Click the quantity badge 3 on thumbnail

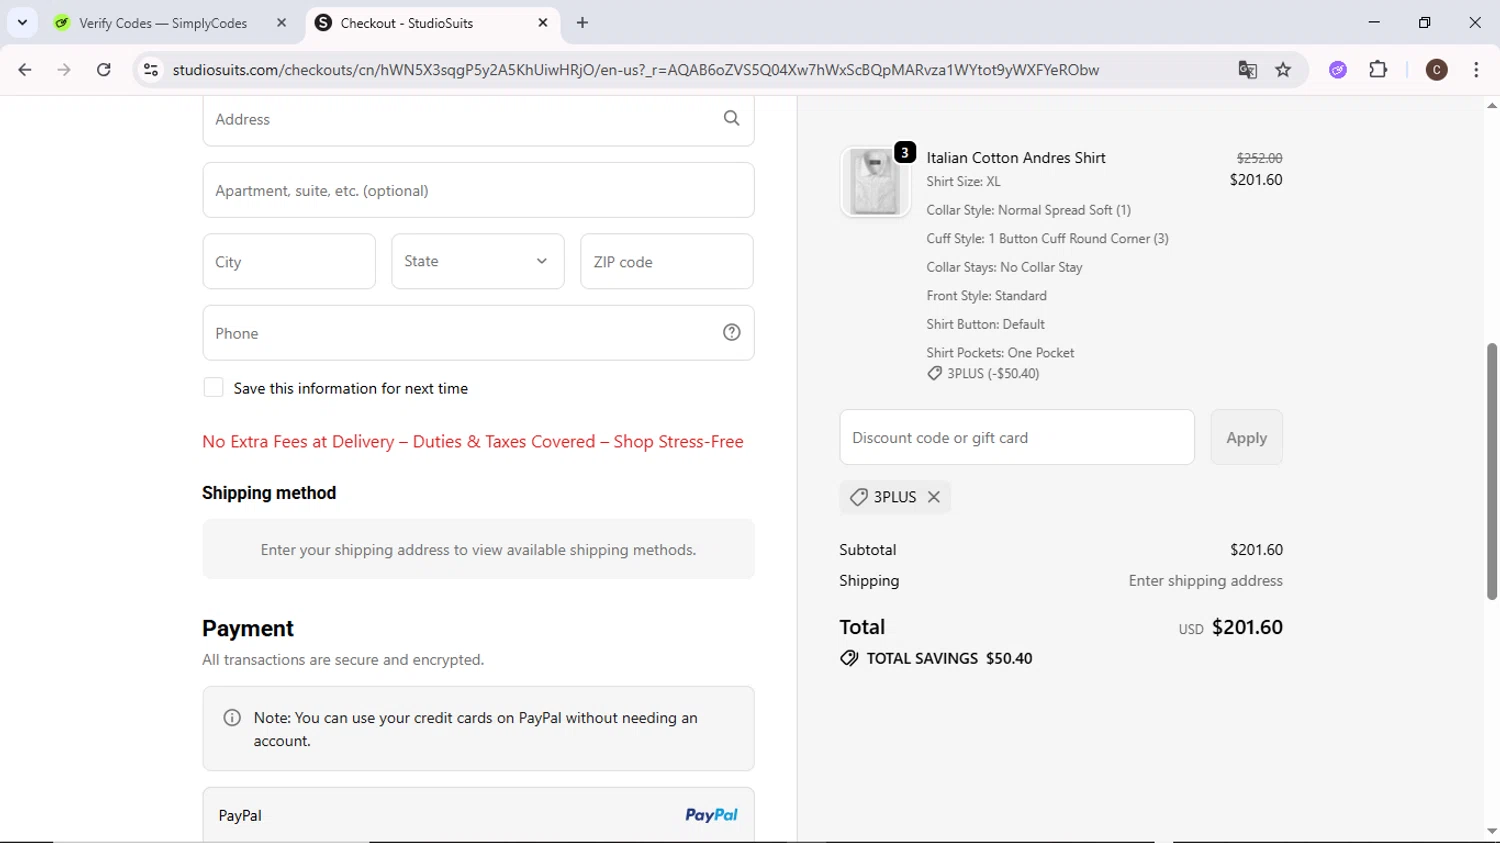point(905,152)
